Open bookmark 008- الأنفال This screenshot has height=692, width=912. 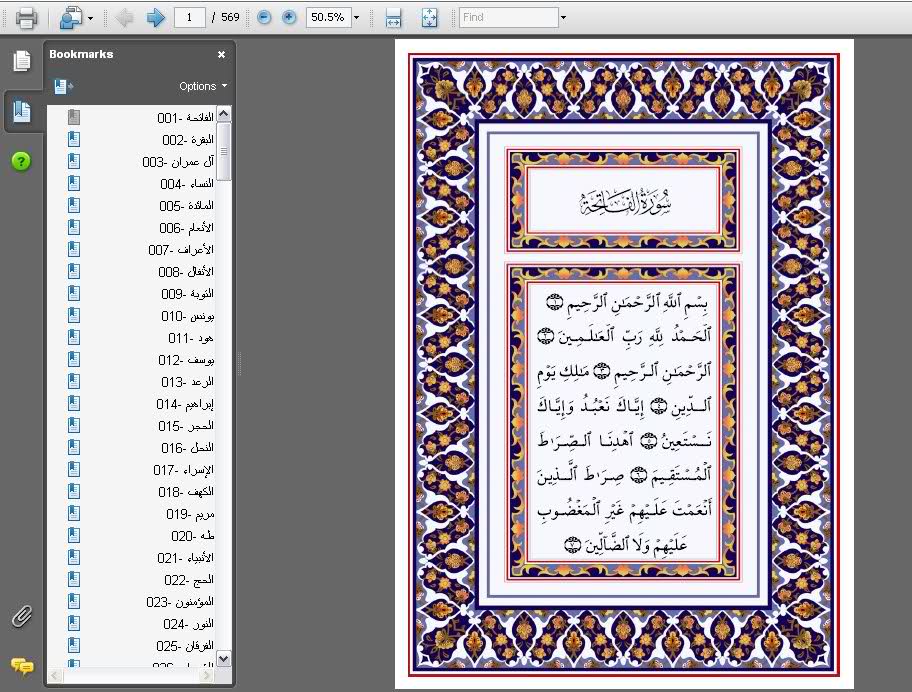(186, 272)
